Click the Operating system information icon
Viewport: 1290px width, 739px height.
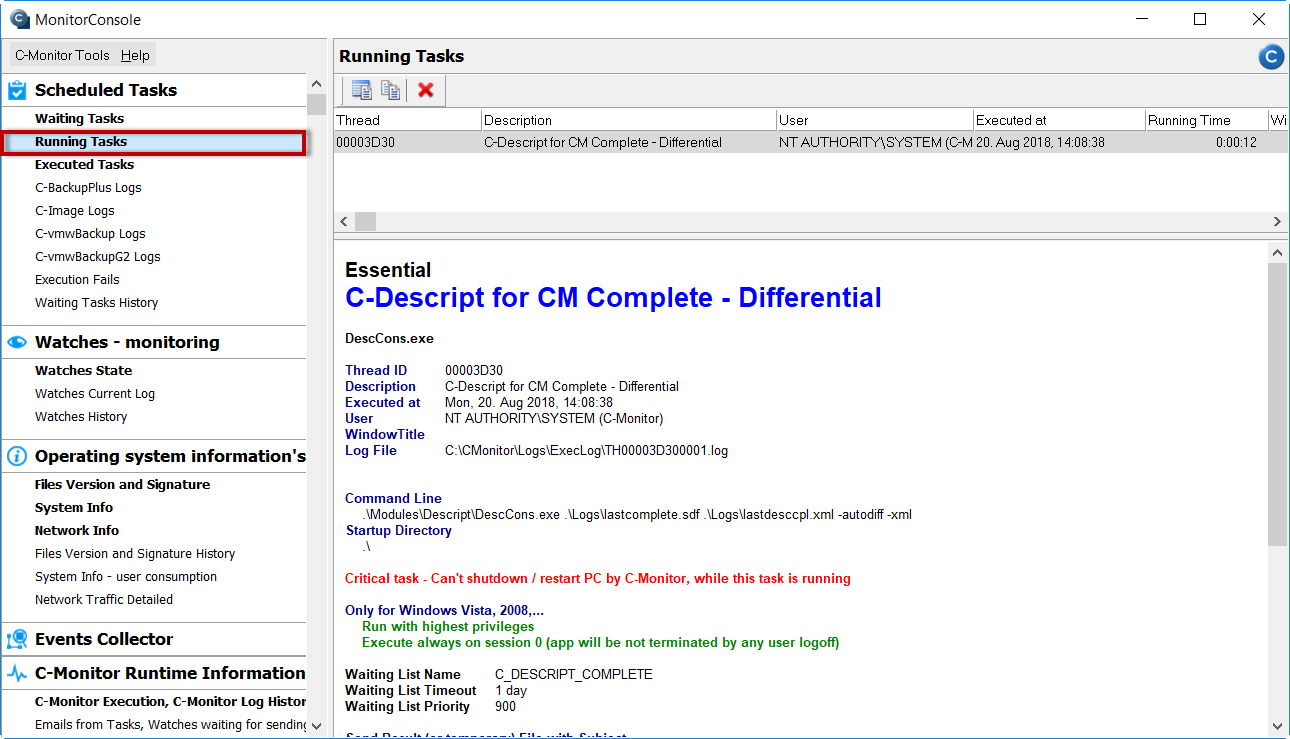[x=17, y=456]
